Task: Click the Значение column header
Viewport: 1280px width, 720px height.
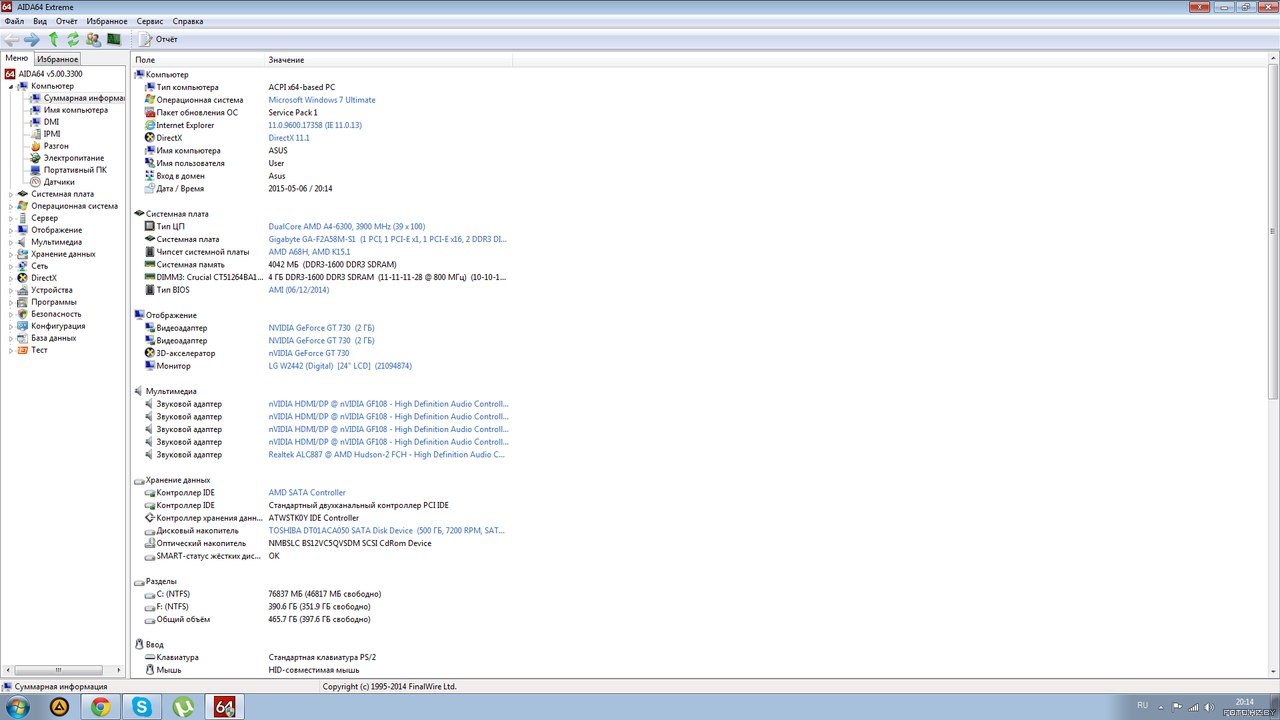Action: click(388, 60)
